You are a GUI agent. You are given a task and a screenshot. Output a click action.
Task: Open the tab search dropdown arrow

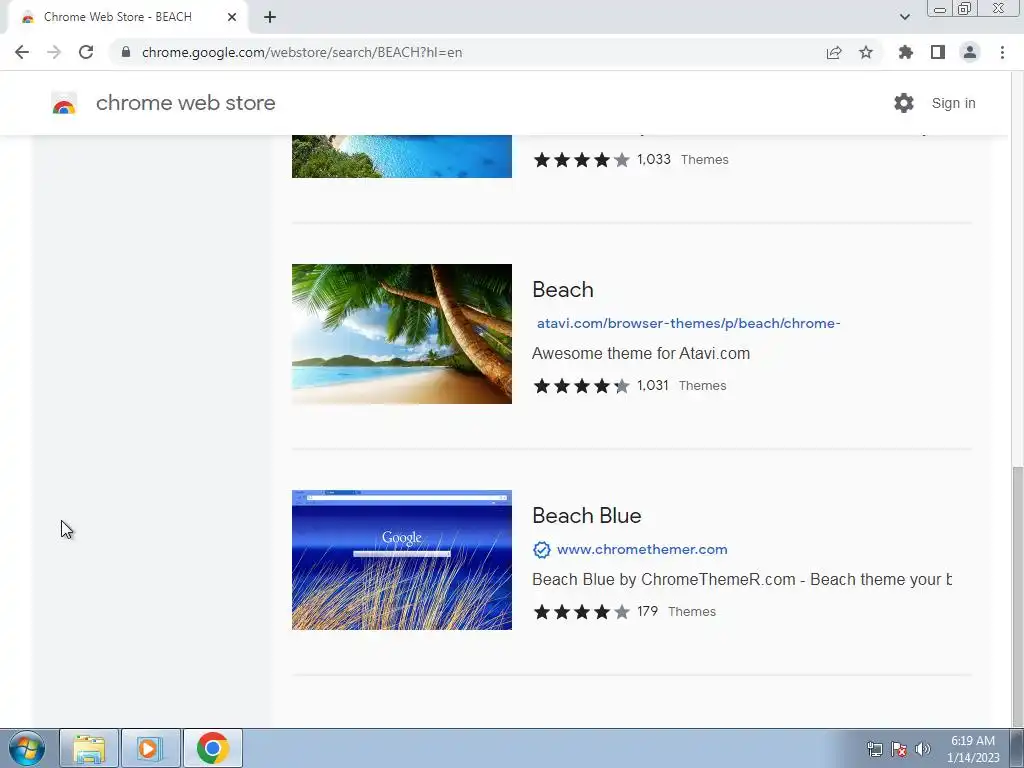(x=904, y=17)
